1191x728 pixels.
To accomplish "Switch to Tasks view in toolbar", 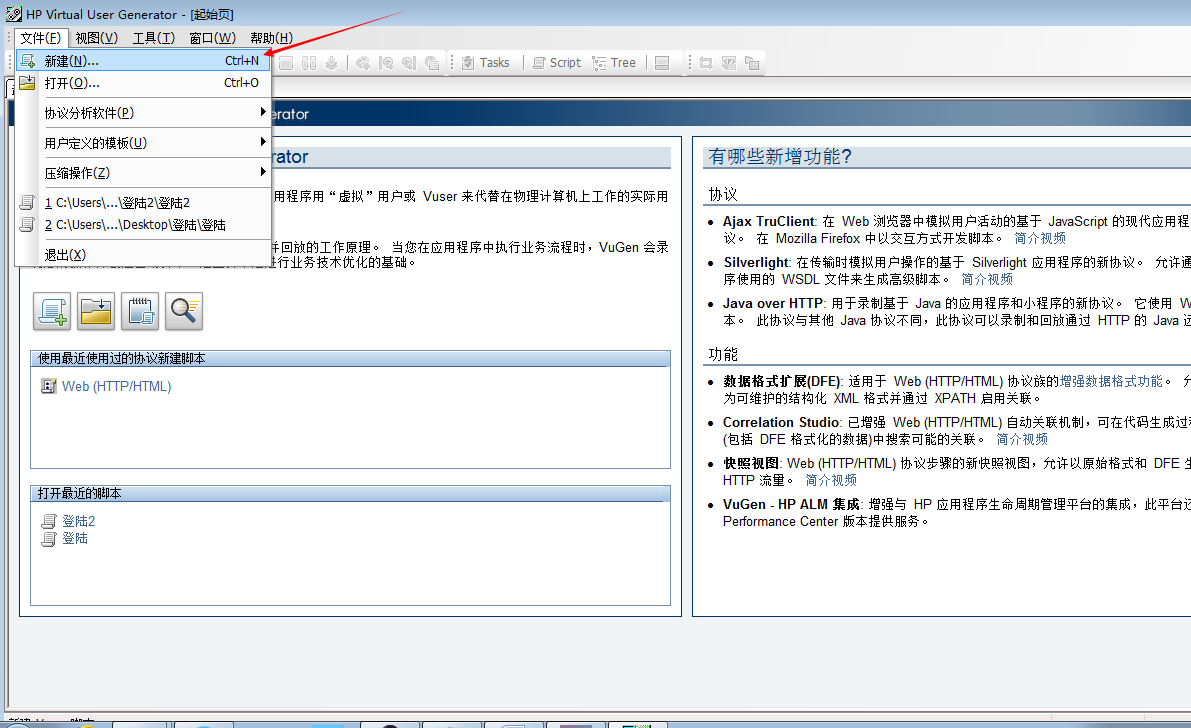I will [485, 63].
